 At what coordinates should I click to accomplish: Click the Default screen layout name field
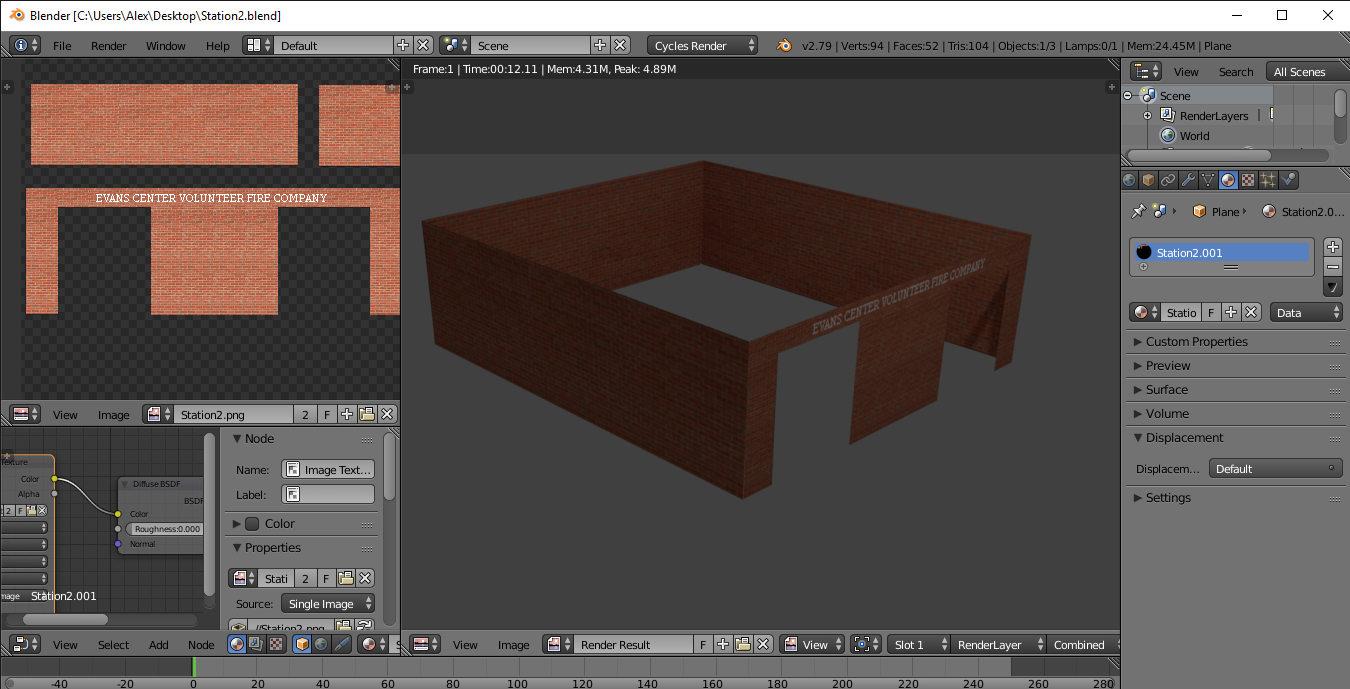pos(333,45)
